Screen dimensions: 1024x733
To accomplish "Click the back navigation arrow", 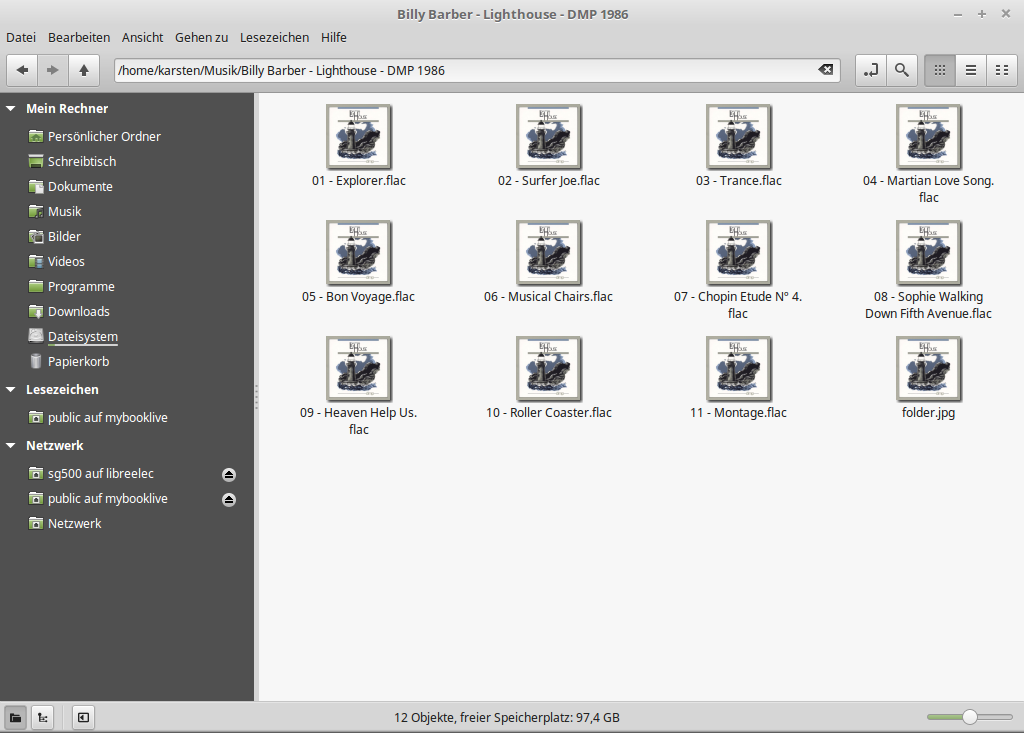I will click(22, 70).
